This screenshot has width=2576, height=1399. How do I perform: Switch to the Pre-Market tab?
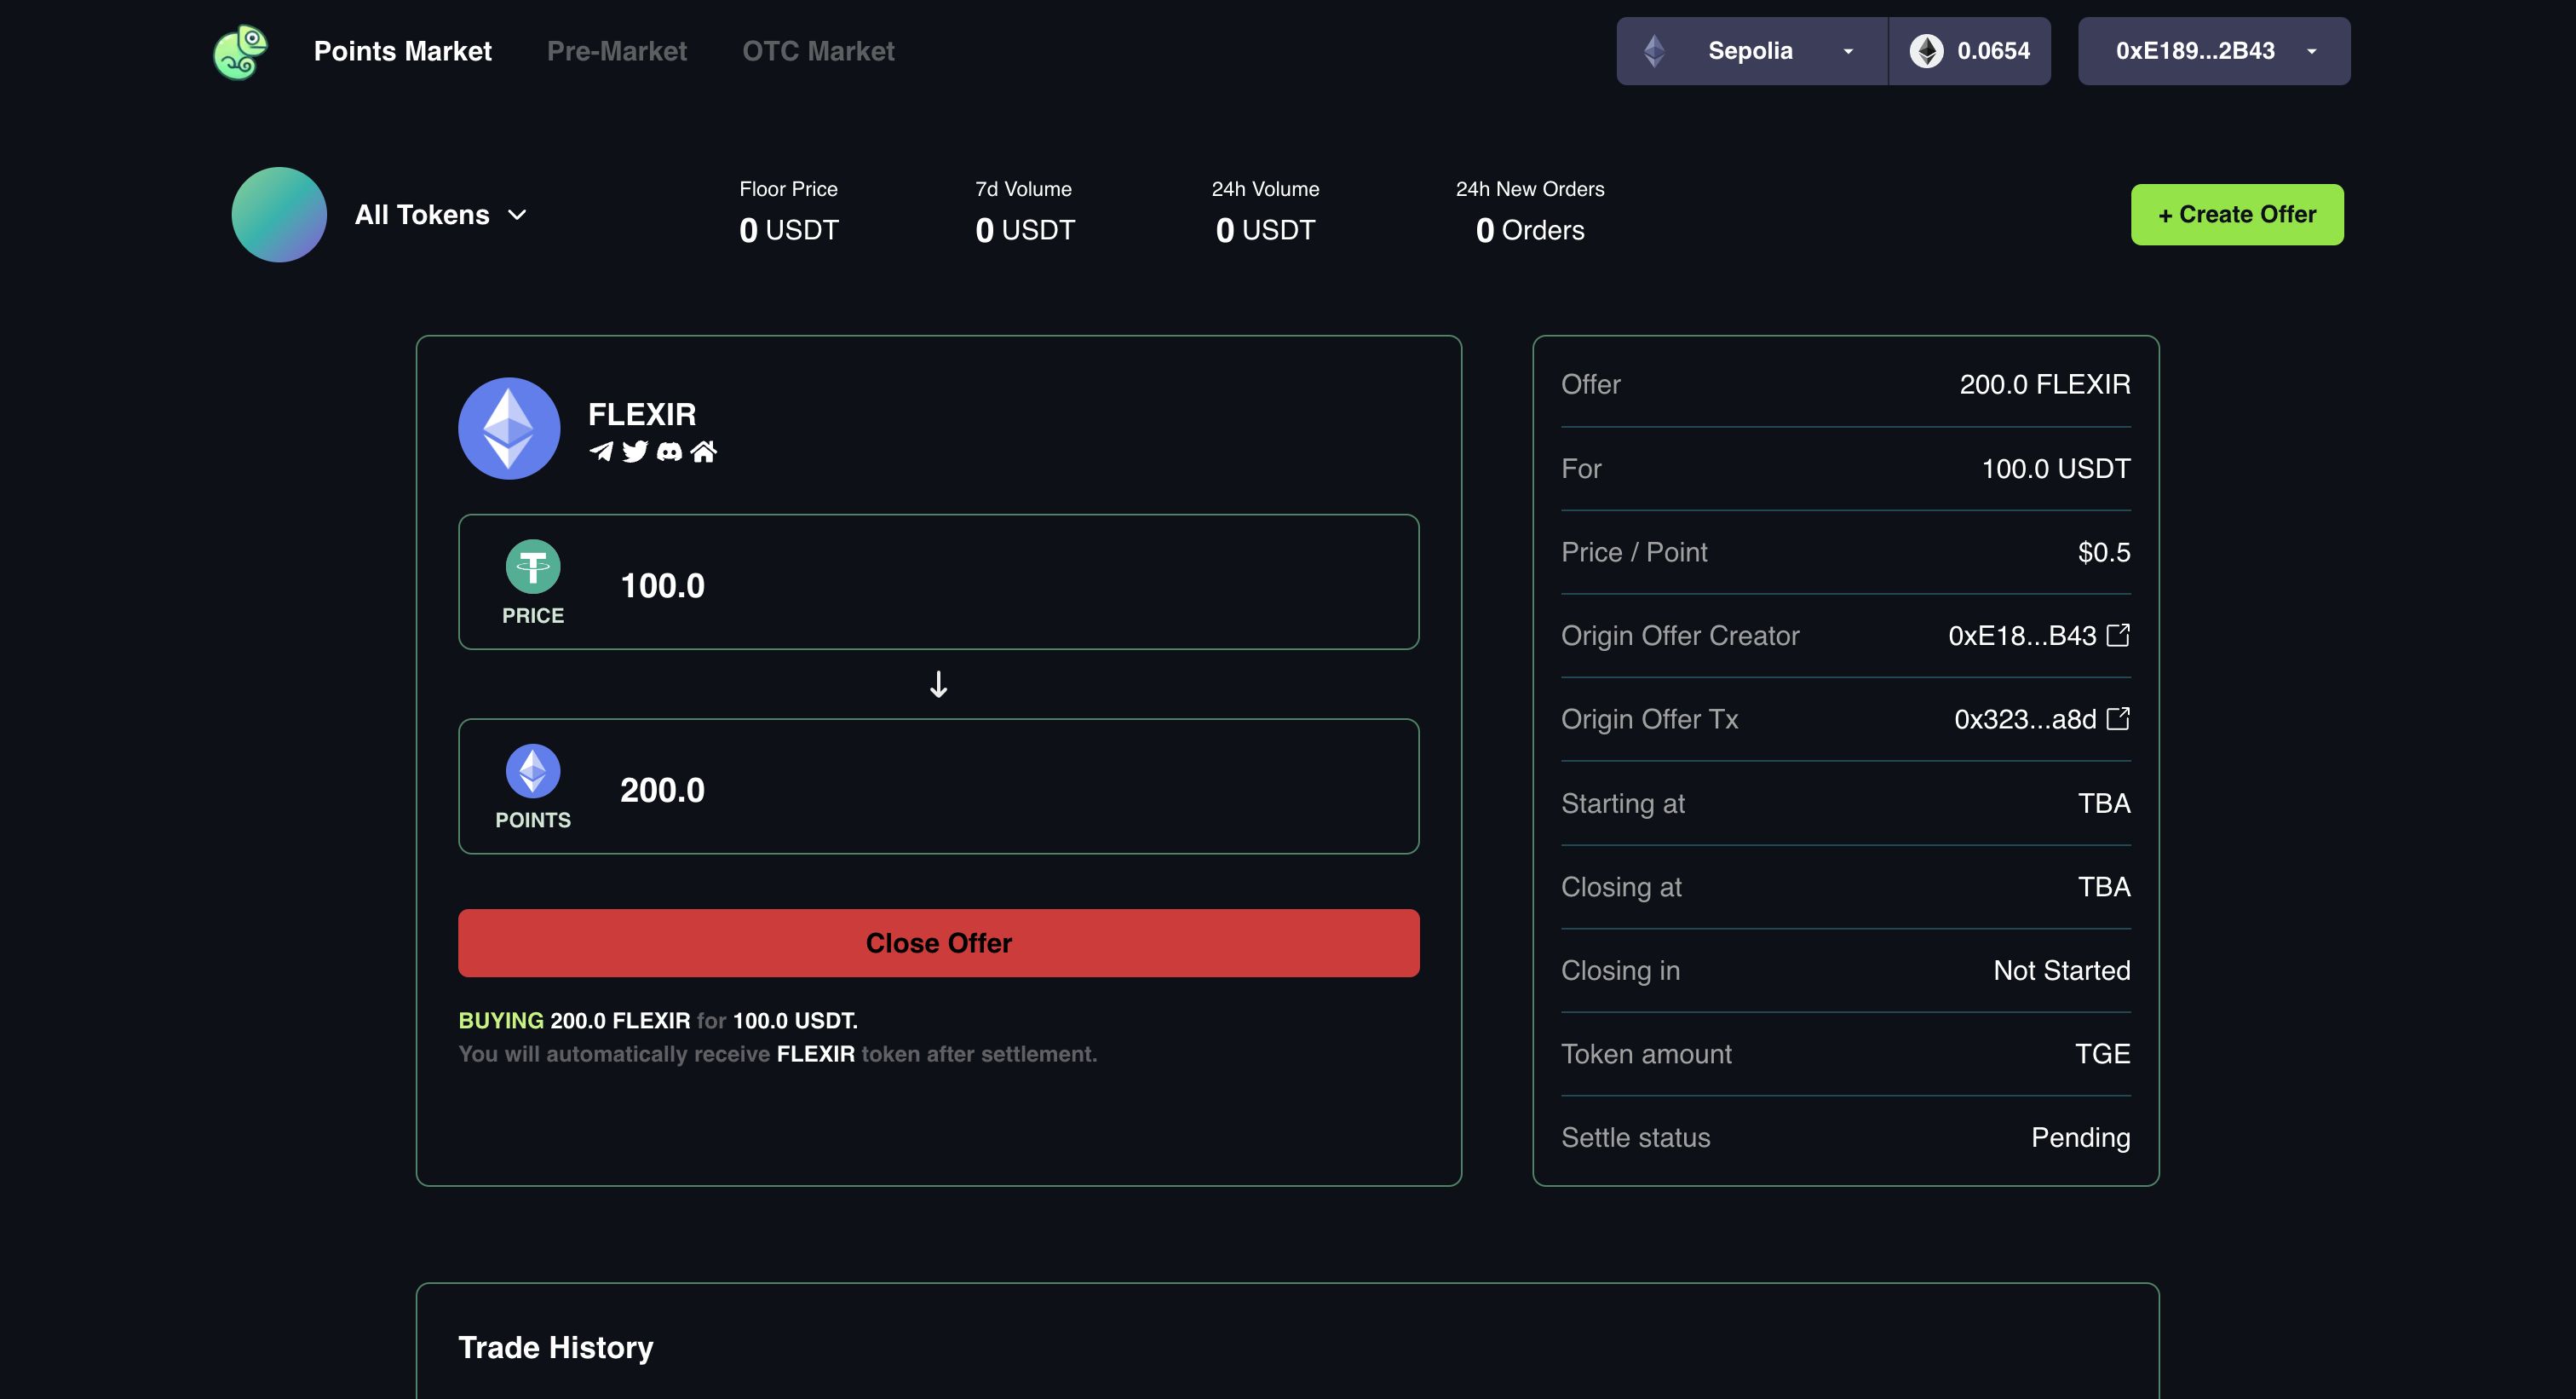click(618, 50)
